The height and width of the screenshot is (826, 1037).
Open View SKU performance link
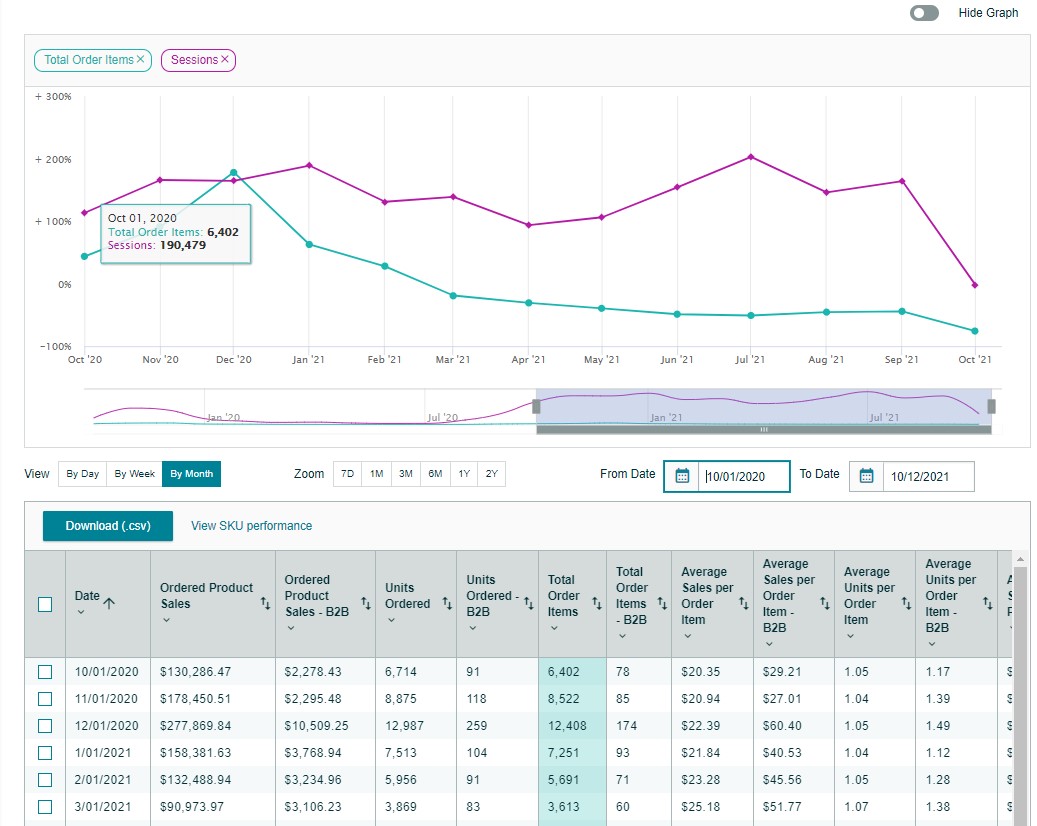[x=251, y=526]
